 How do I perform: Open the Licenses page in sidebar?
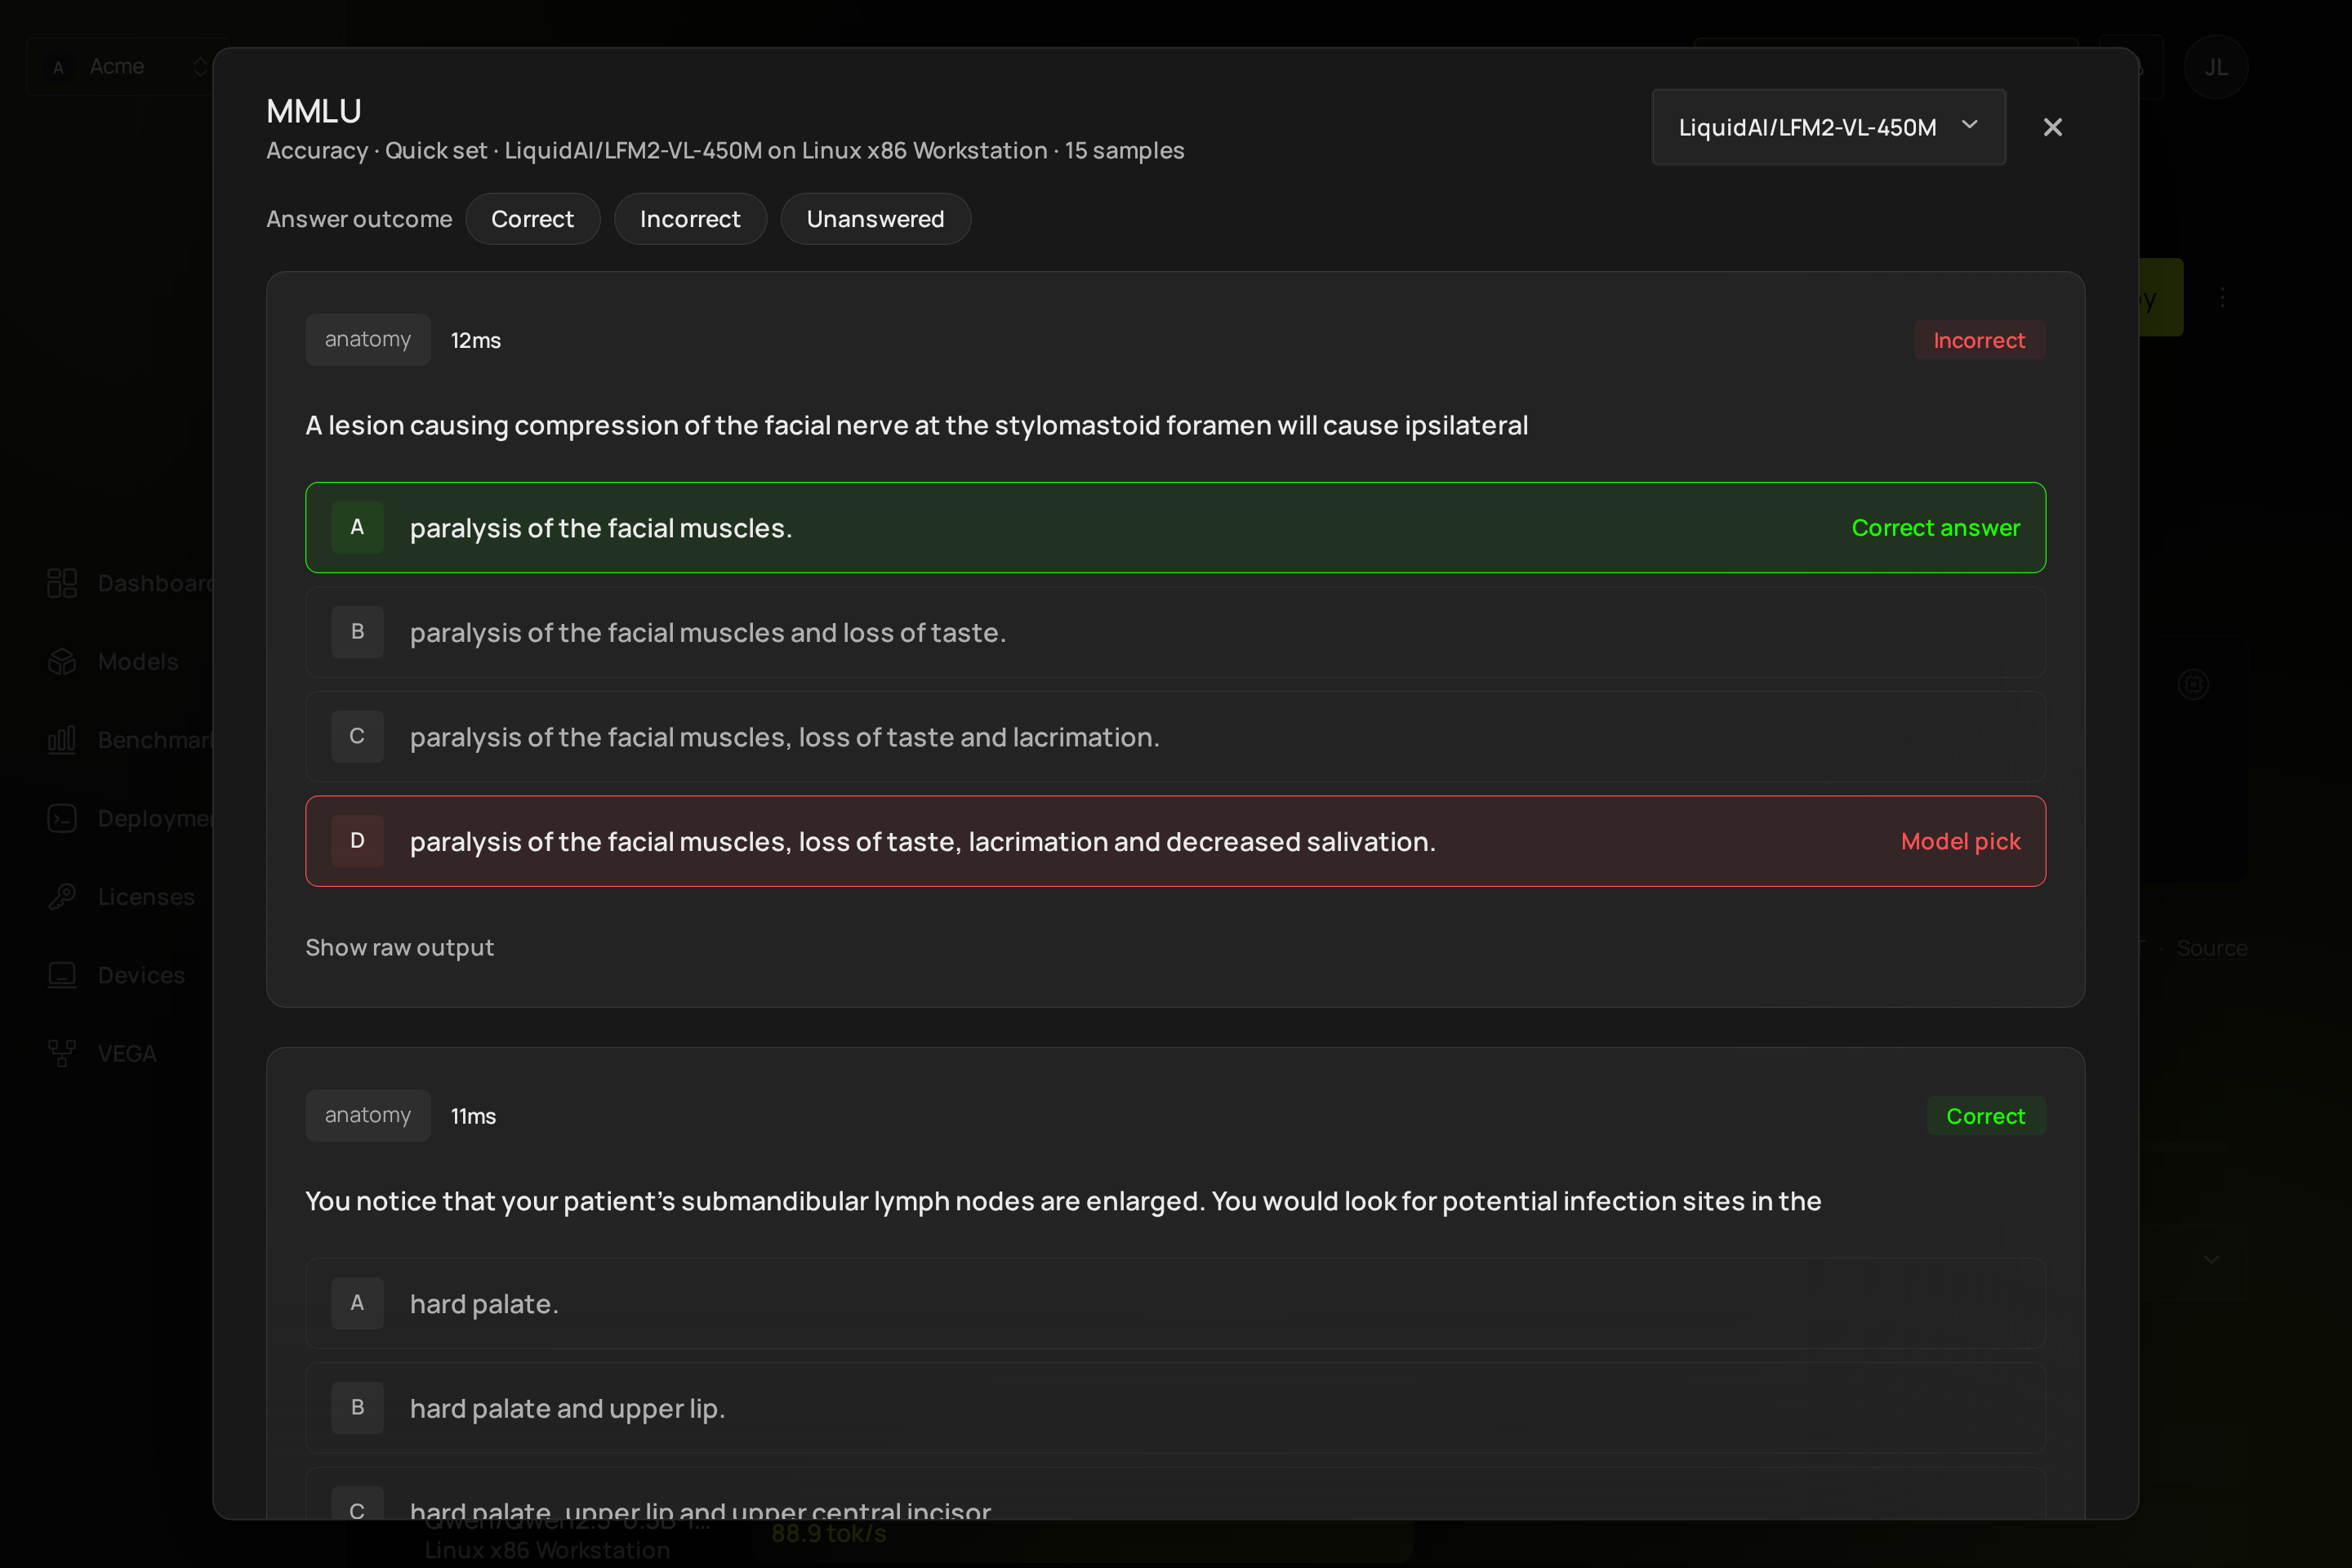[x=146, y=897]
